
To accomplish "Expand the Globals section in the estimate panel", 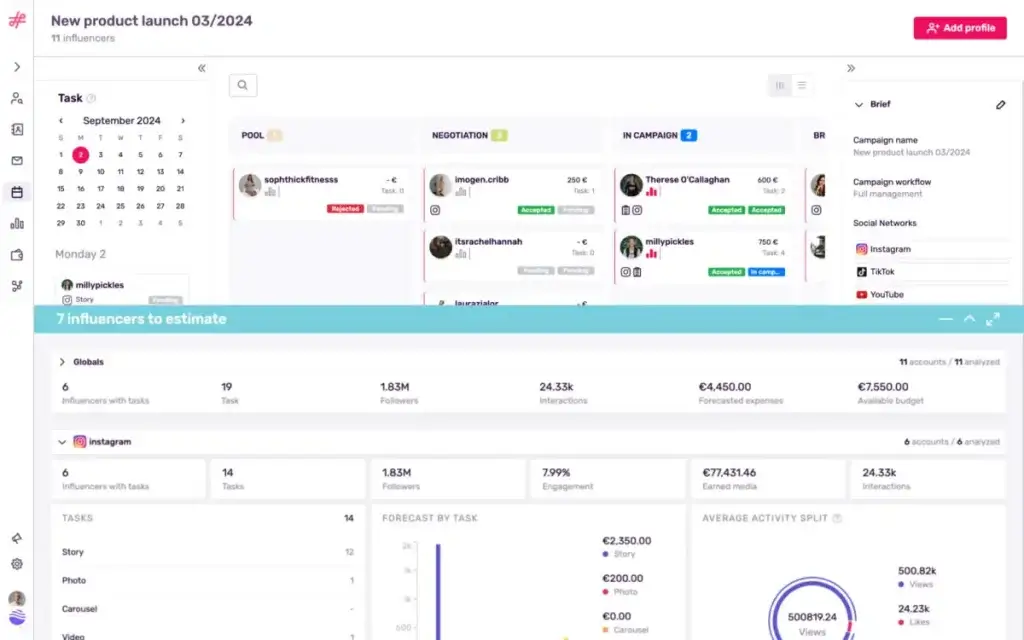I will point(63,362).
